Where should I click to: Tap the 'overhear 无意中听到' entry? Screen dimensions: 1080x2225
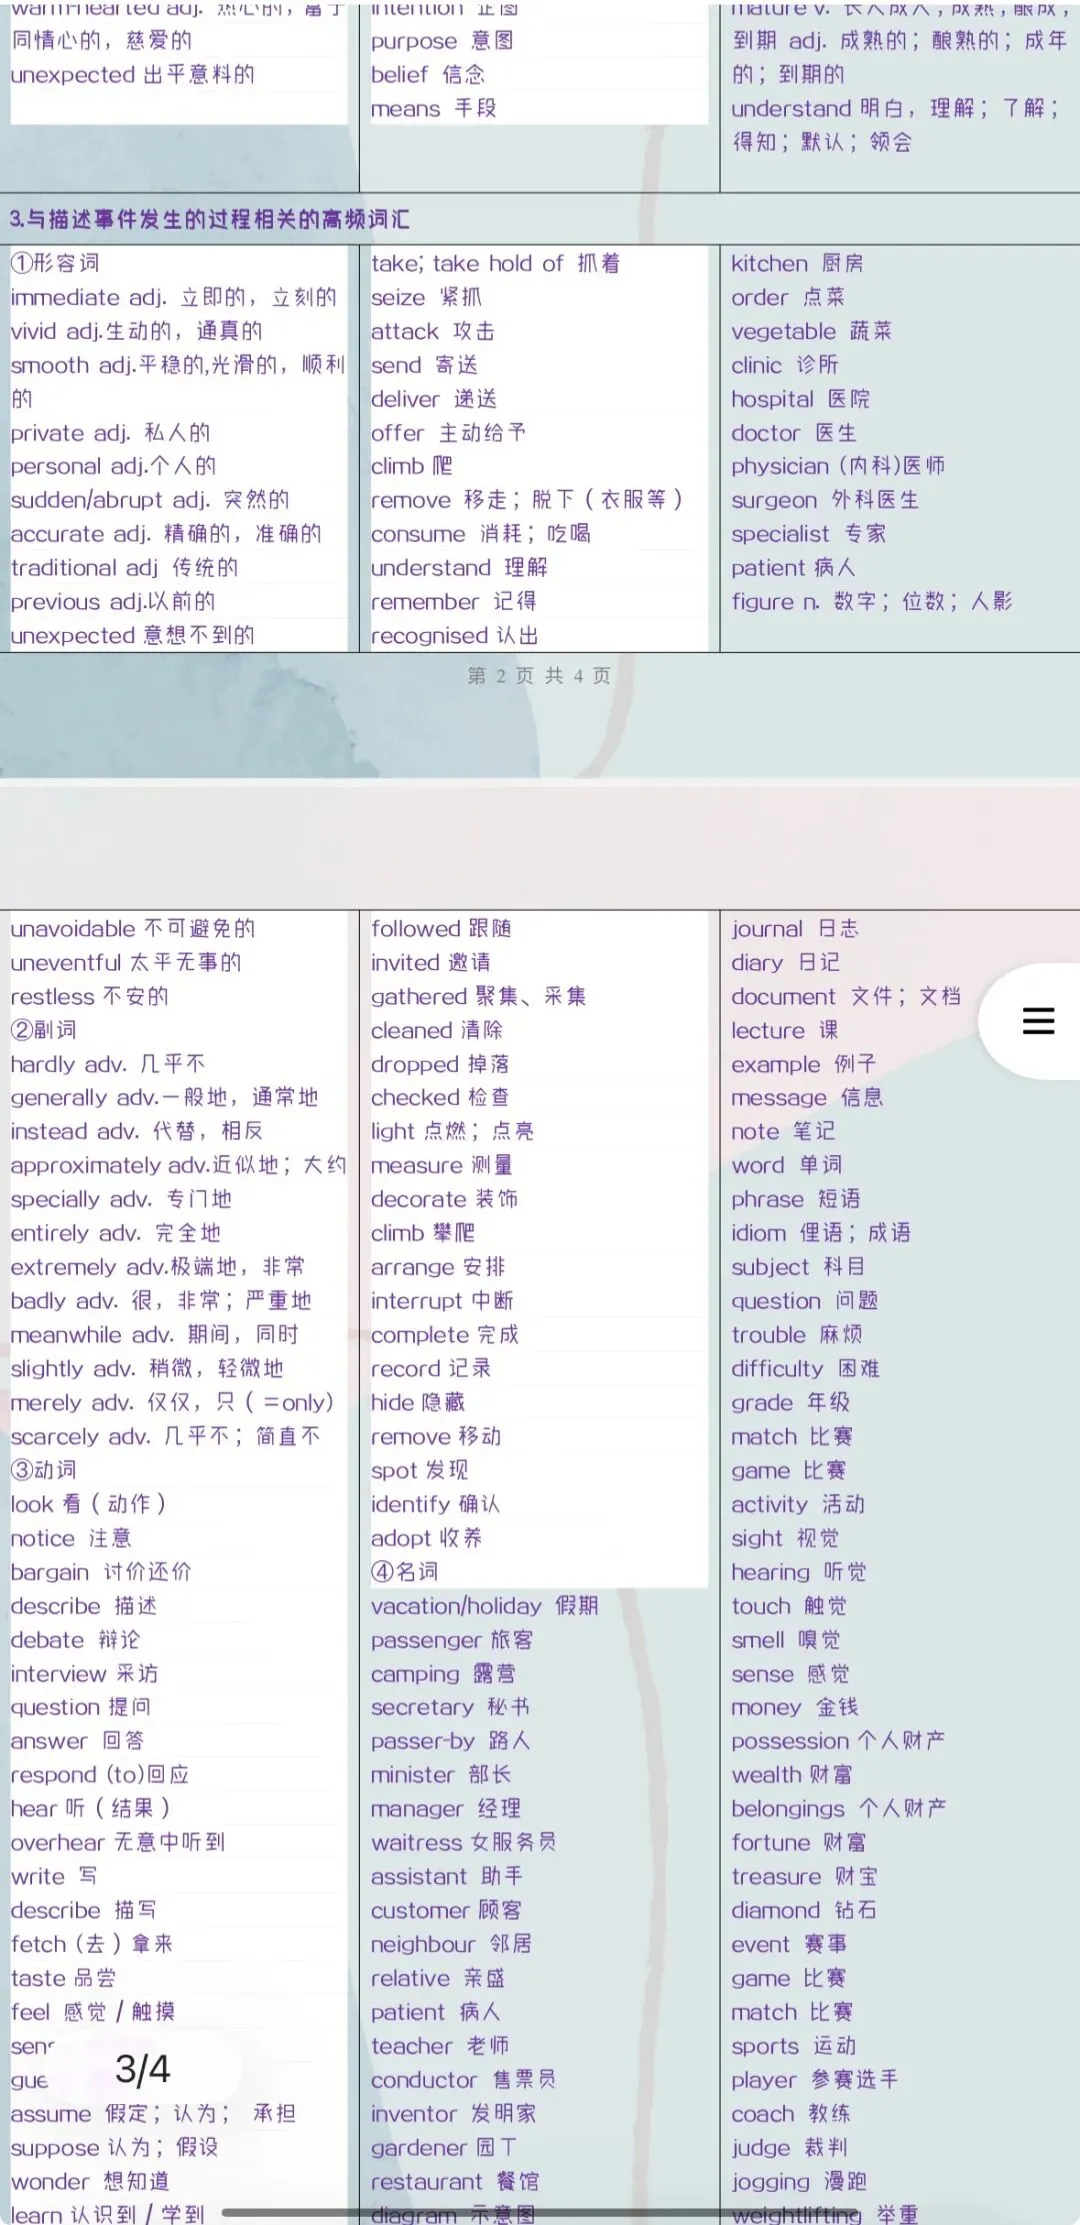click(x=118, y=1843)
